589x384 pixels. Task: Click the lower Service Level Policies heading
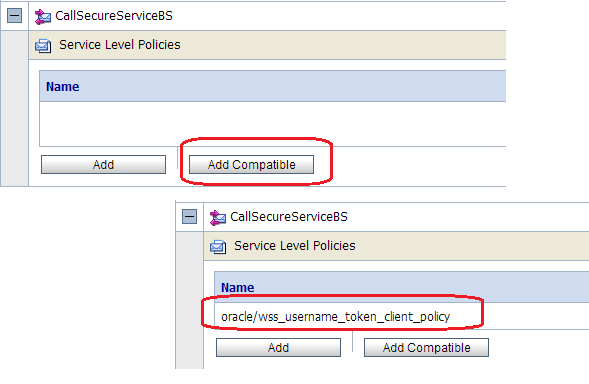(x=295, y=246)
